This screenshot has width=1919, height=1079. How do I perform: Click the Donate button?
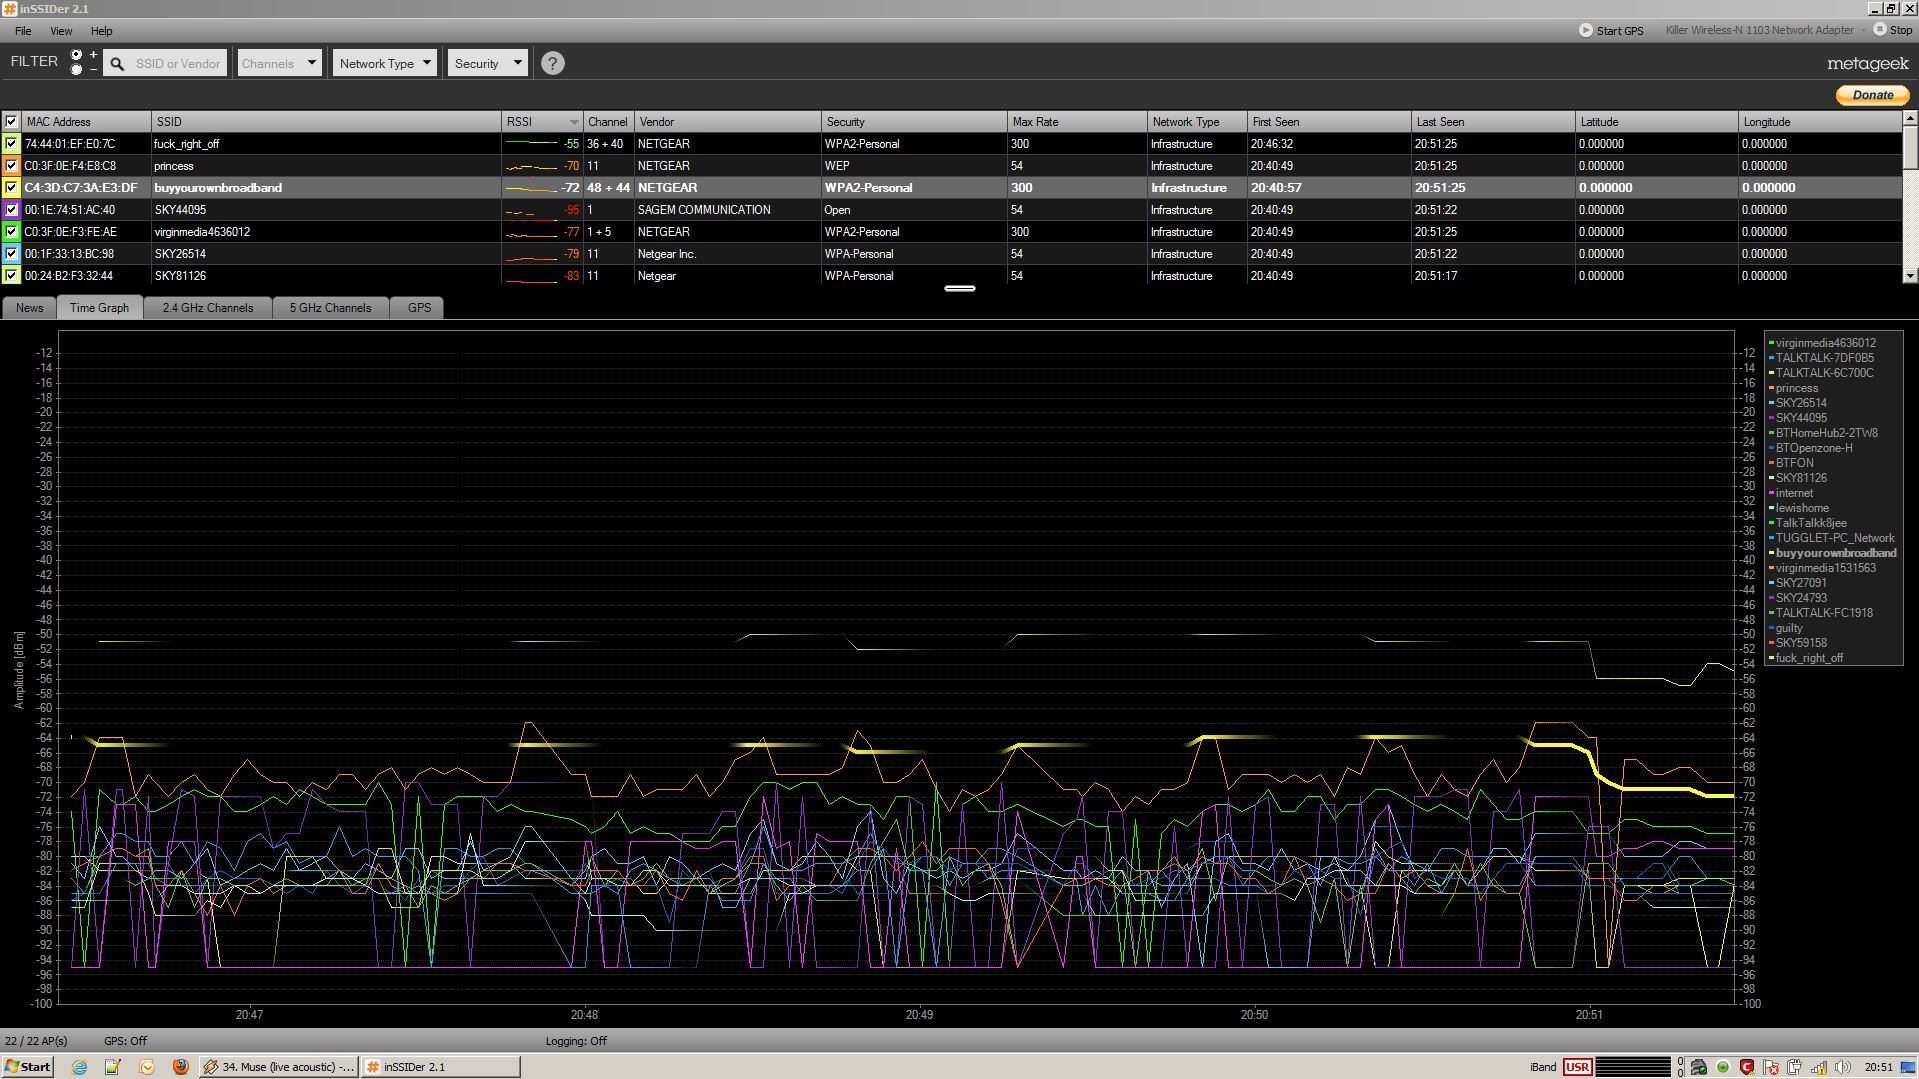[x=1872, y=95]
